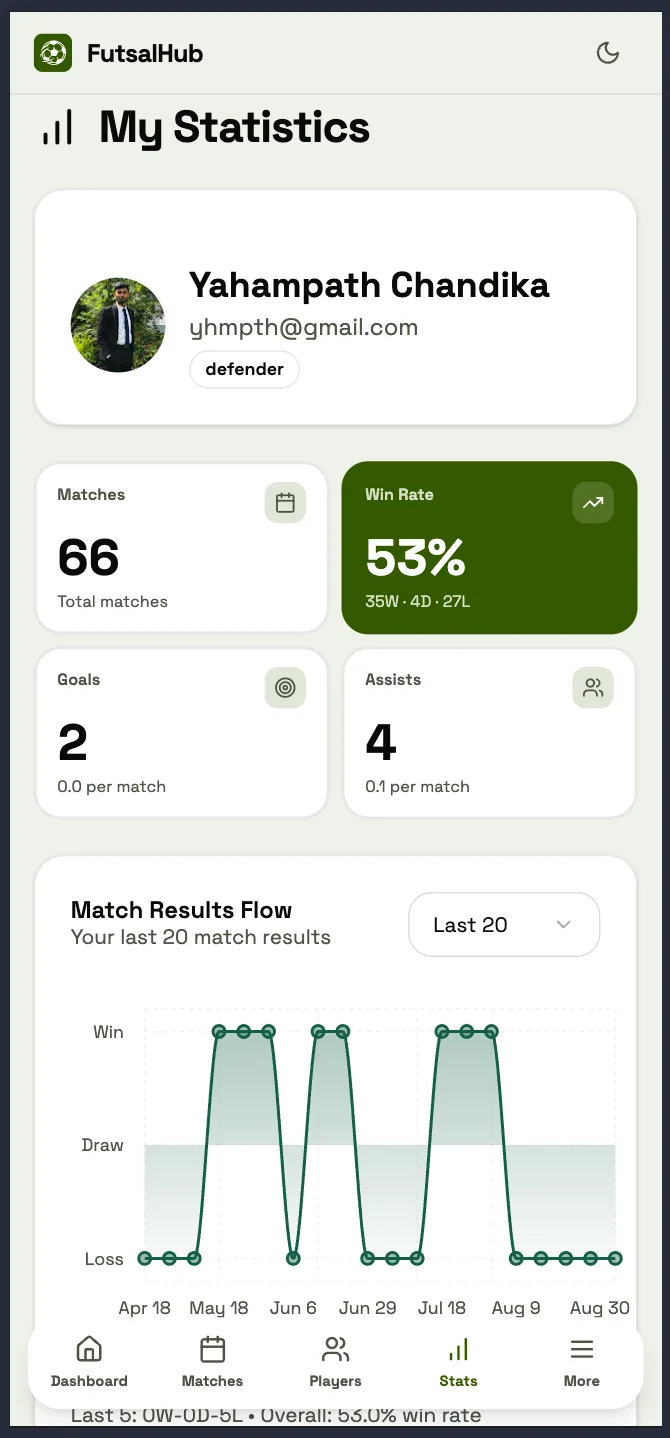This screenshot has height=1438, width=670.
Task: Click Yahampath Chandika's profile photo
Action: pyautogui.click(x=118, y=325)
